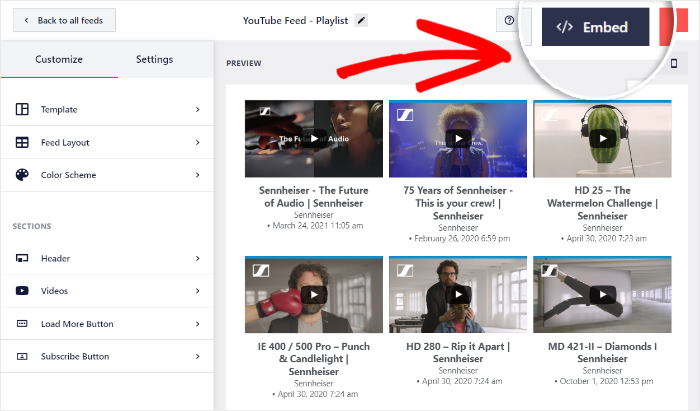
Task: Click the Videos YouTube icon
Action: click(x=22, y=291)
